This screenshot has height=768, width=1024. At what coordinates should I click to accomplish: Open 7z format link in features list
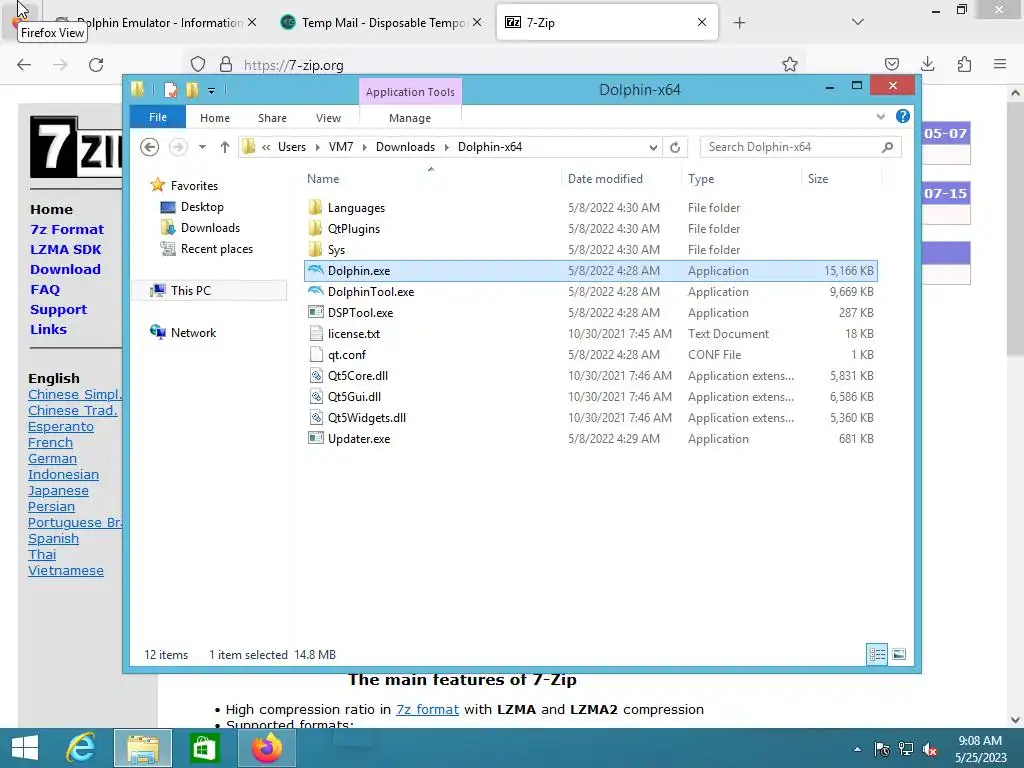click(x=428, y=709)
